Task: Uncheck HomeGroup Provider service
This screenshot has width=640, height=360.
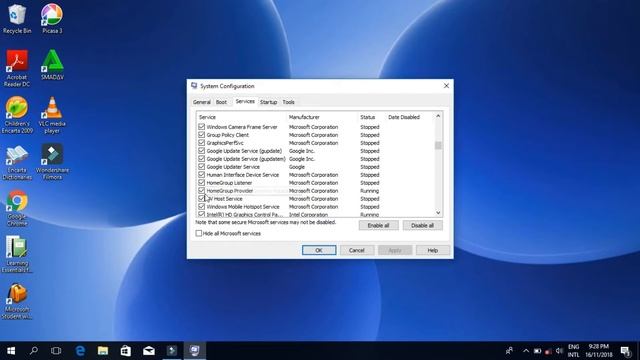Action: [x=202, y=191]
